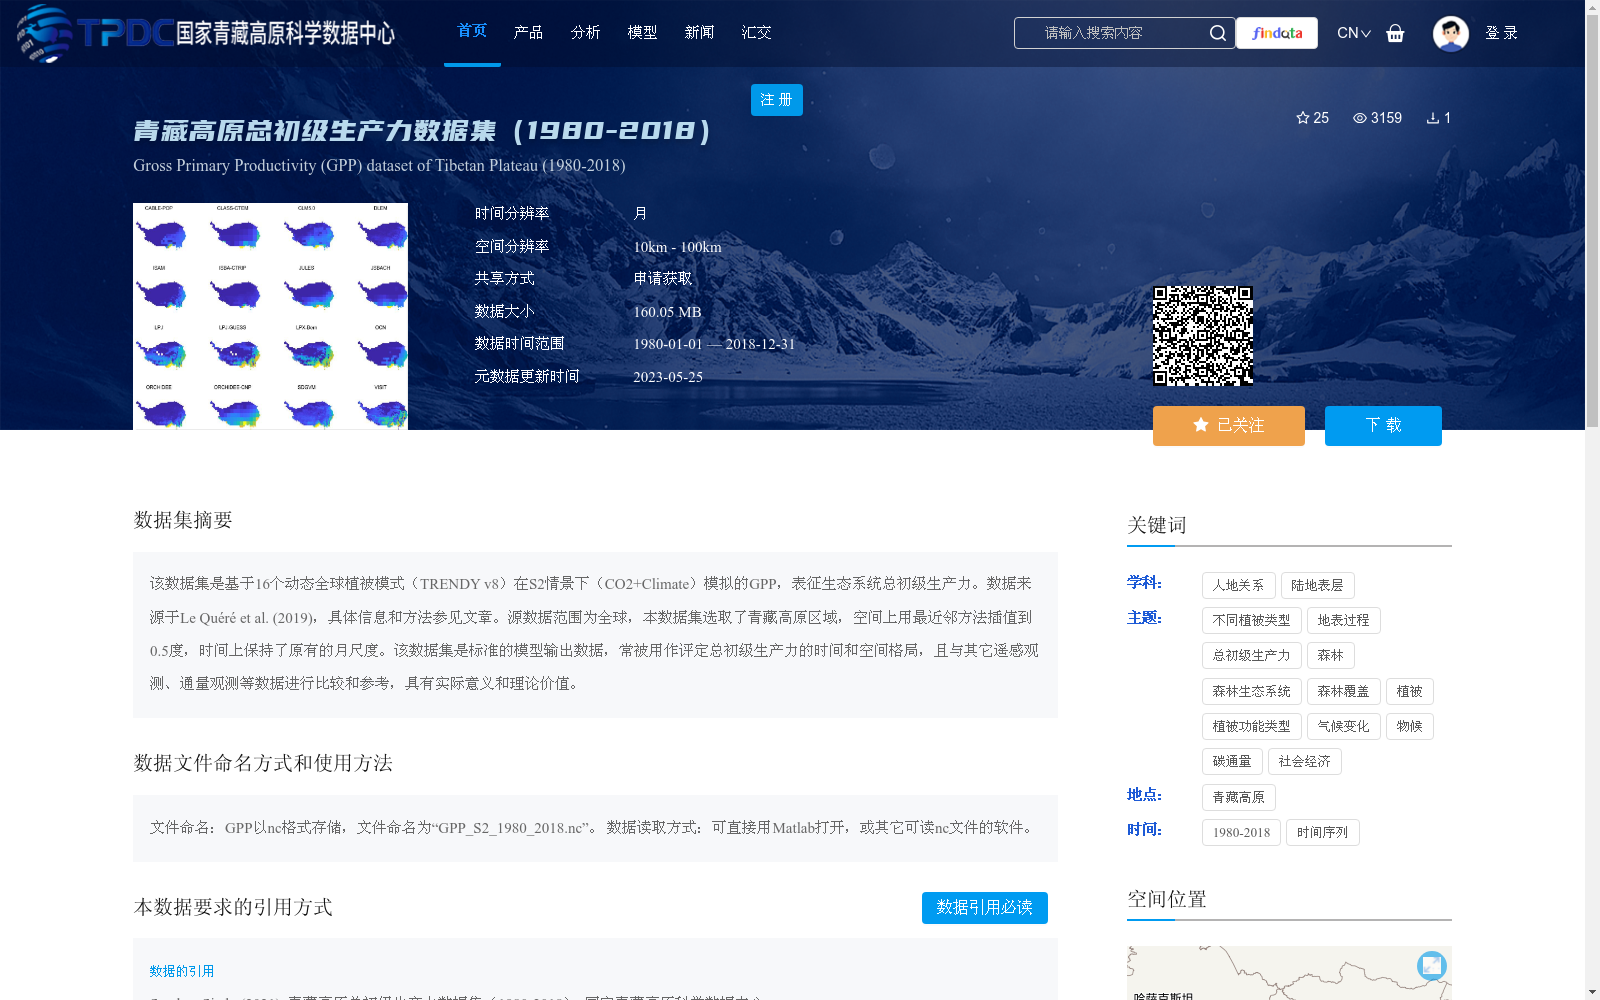Open the 新闻 menu item

click(699, 32)
